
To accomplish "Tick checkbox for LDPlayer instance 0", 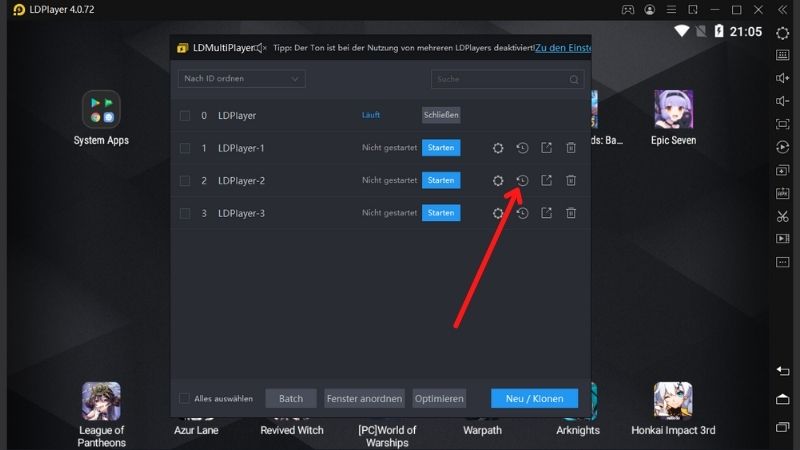I will pyautogui.click(x=185, y=116).
